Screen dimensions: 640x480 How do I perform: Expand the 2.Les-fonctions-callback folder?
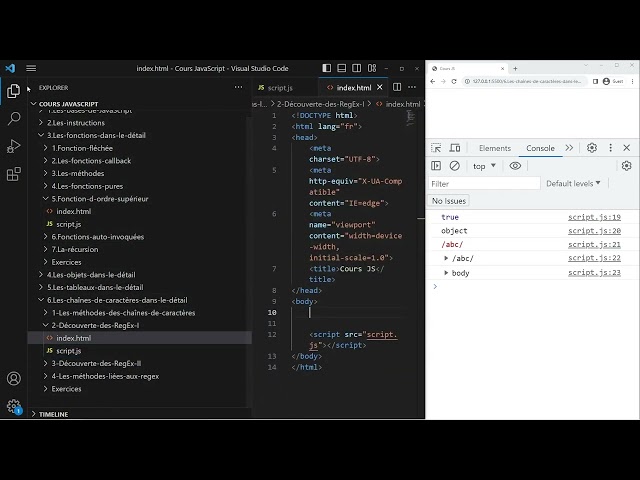coord(91,161)
